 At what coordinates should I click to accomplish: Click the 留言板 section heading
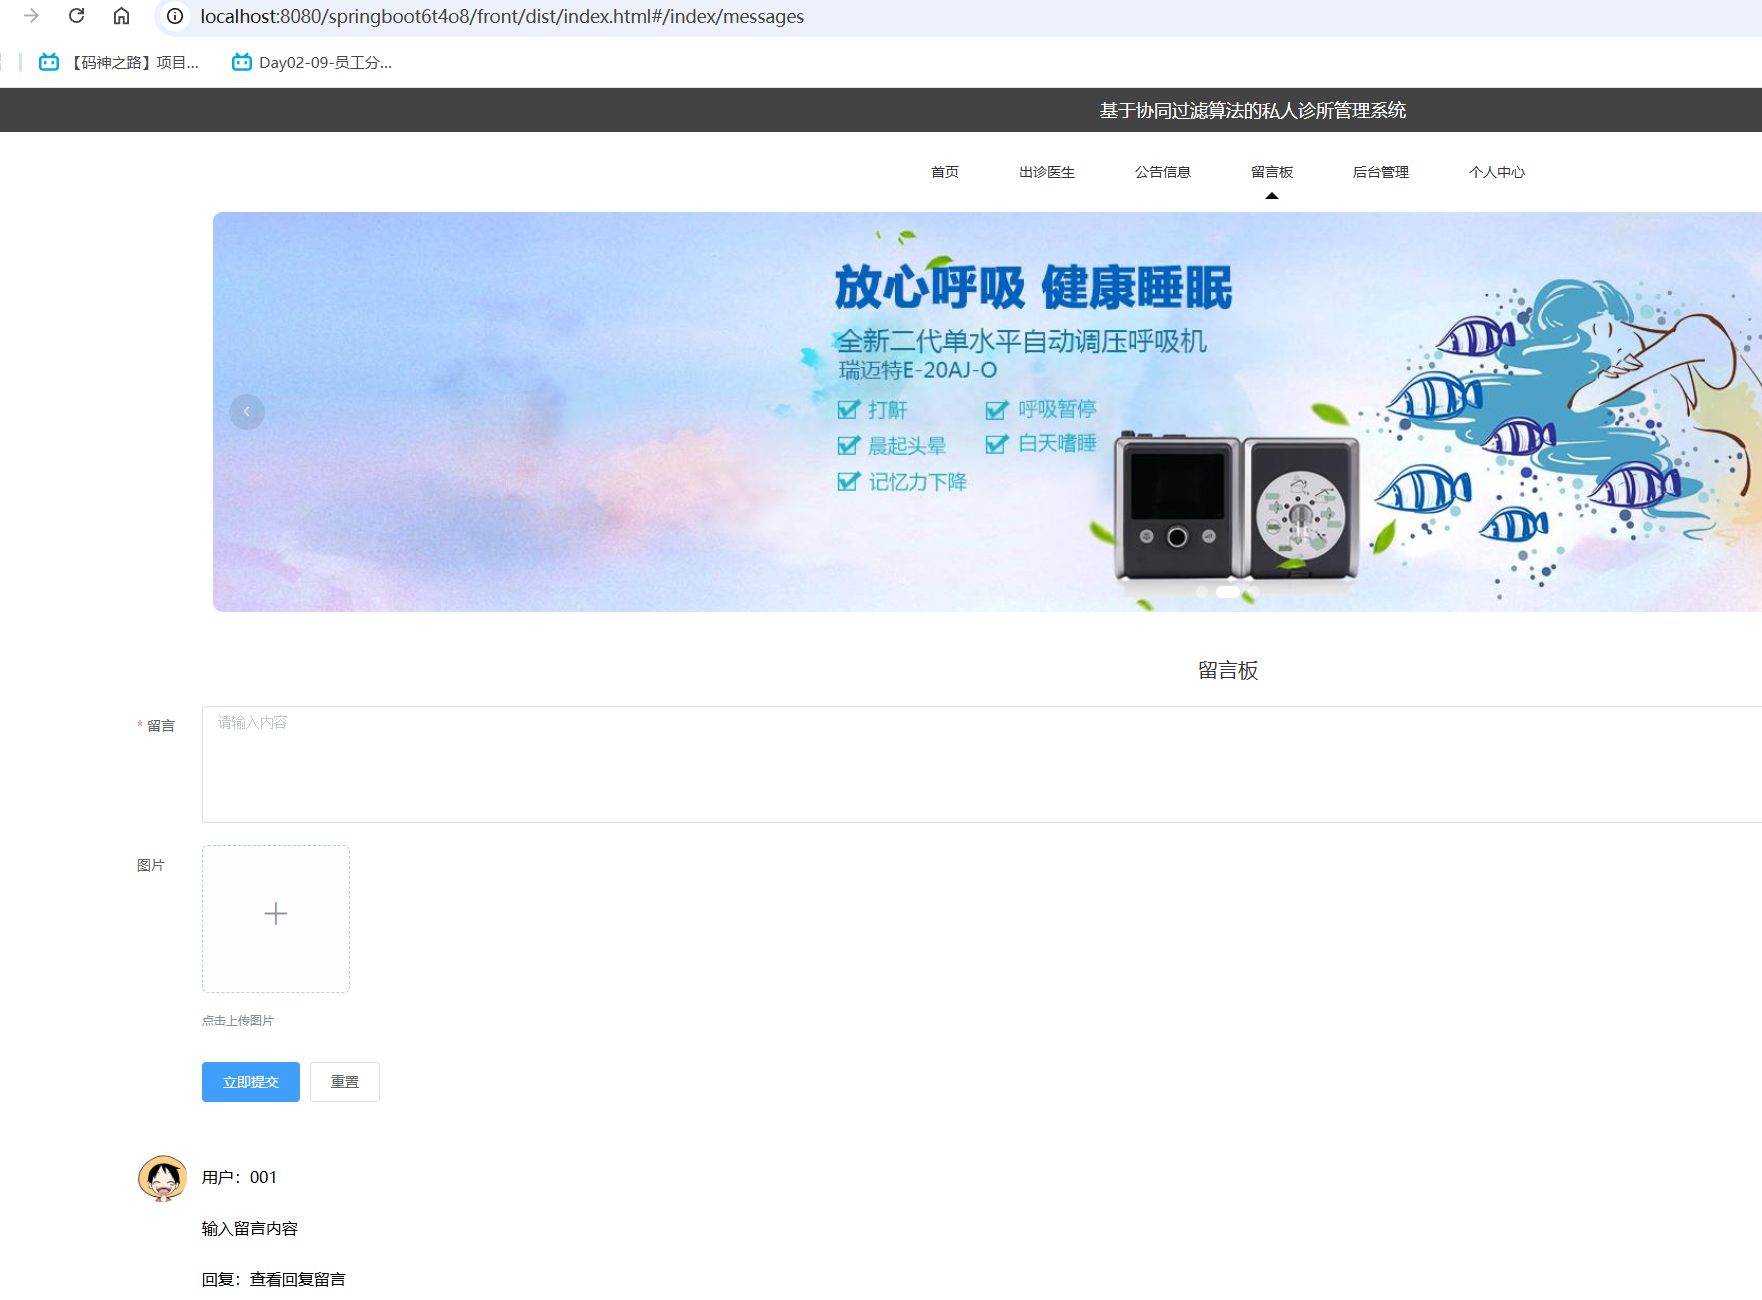(x=1228, y=671)
